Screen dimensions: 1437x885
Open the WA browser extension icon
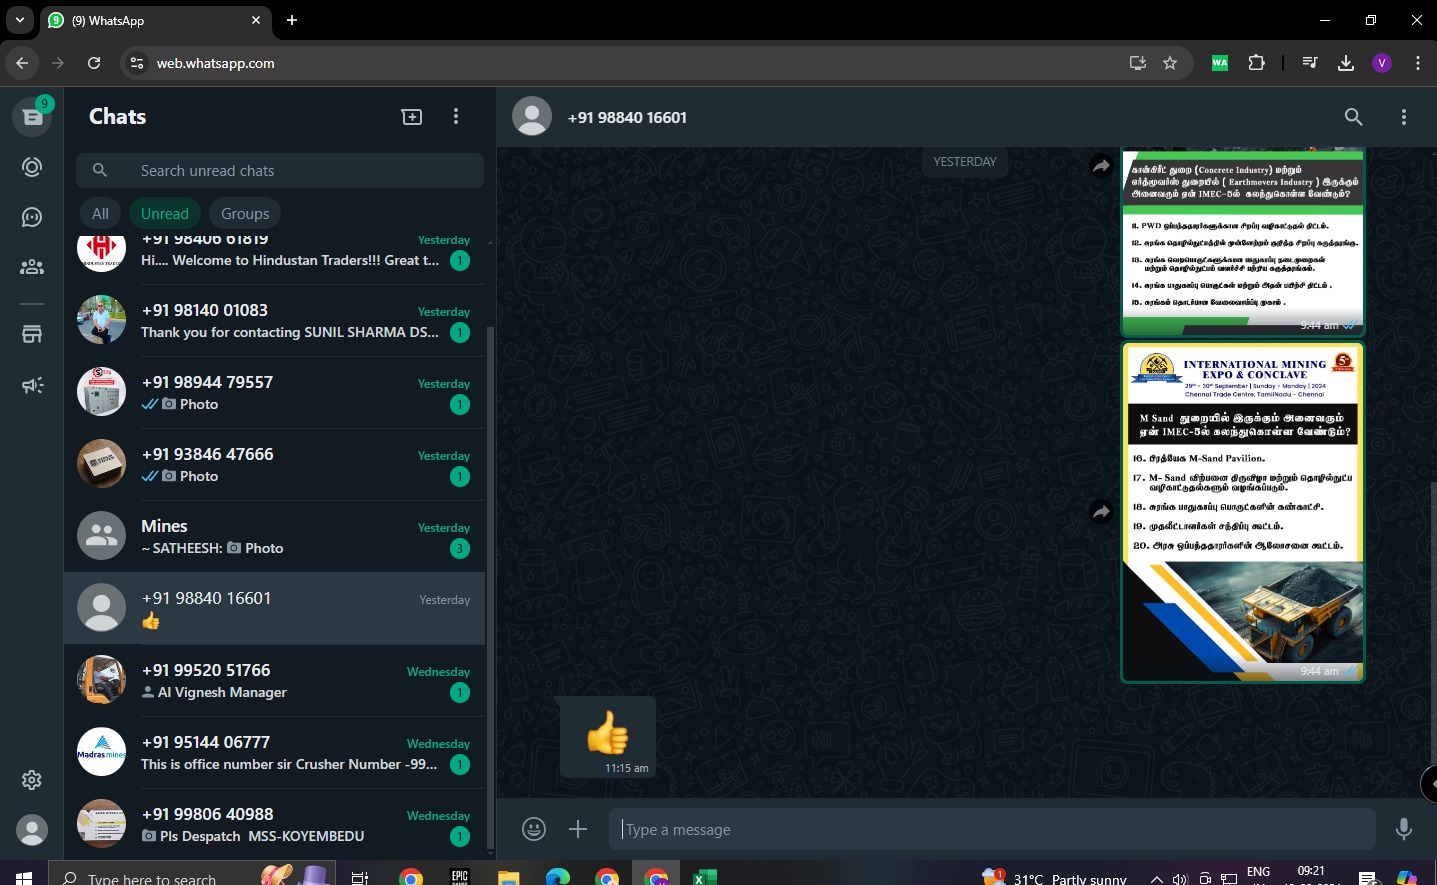(1220, 63)
